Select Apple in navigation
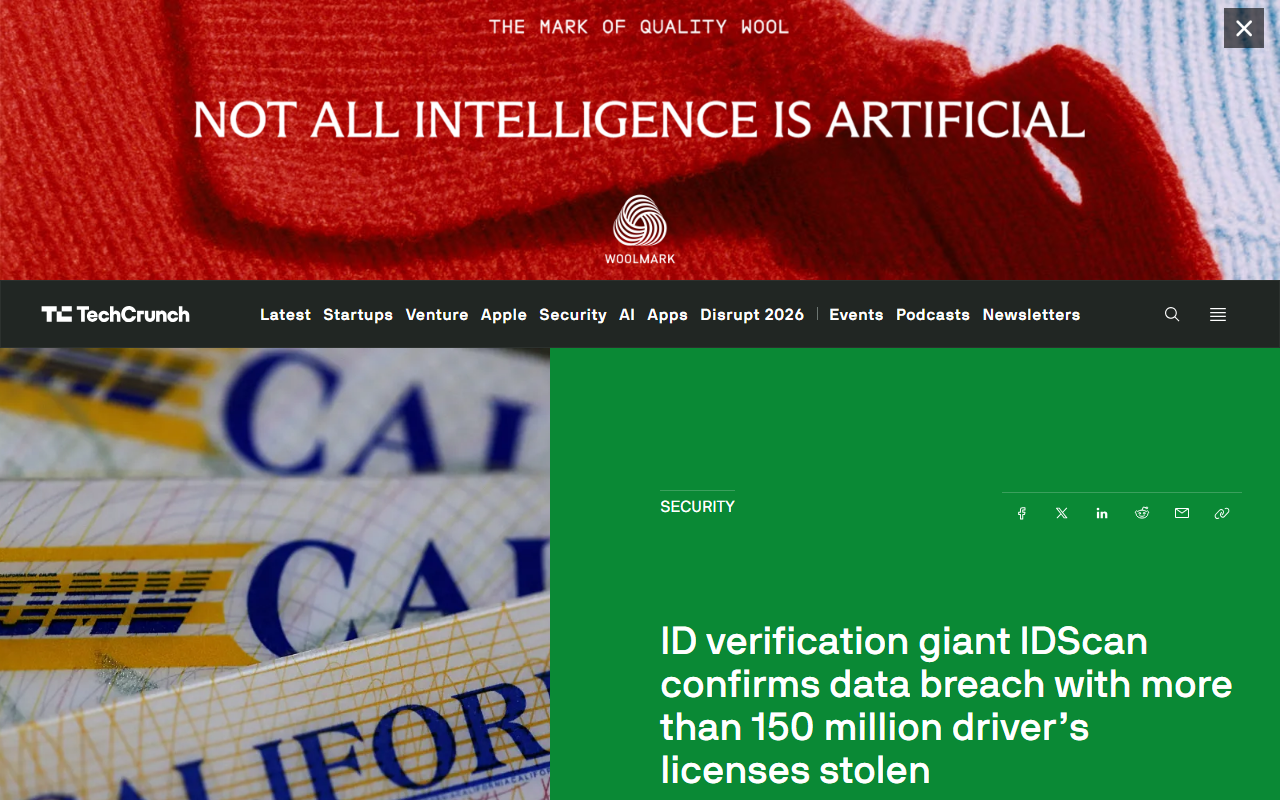 [504, 314]
